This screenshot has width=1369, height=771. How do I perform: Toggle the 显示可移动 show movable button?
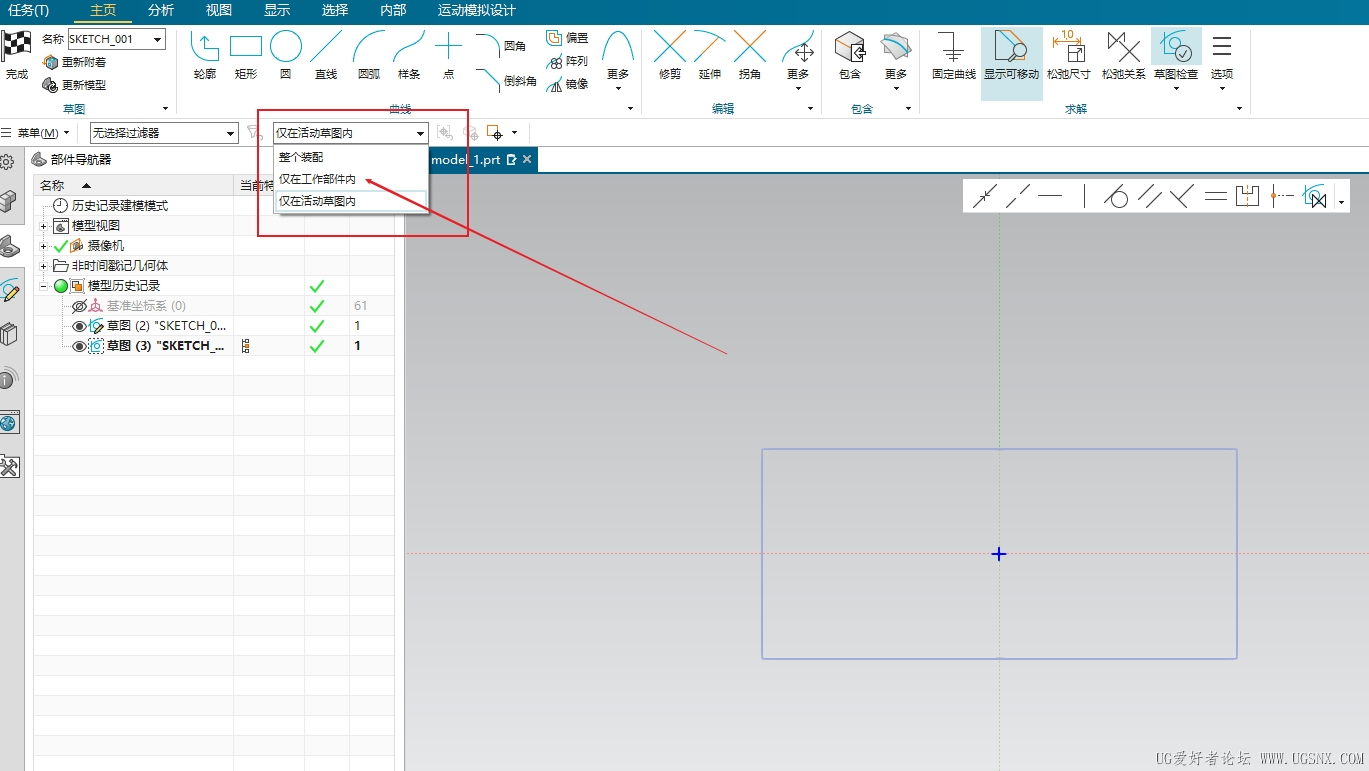point(1011,63)
